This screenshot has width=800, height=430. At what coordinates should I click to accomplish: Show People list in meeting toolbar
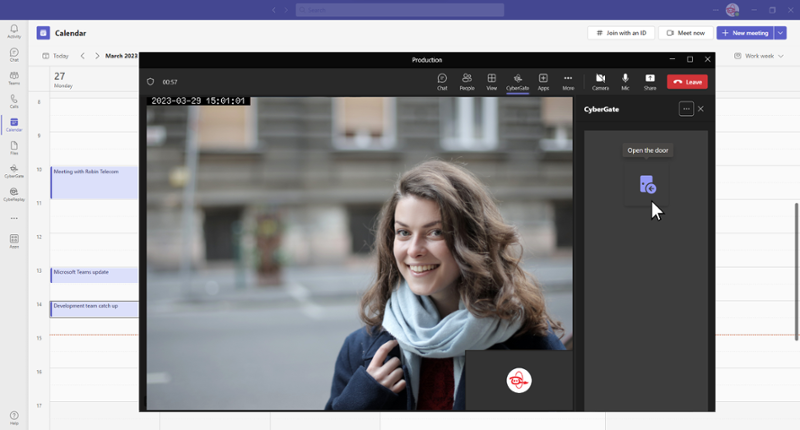coord(466,82)
